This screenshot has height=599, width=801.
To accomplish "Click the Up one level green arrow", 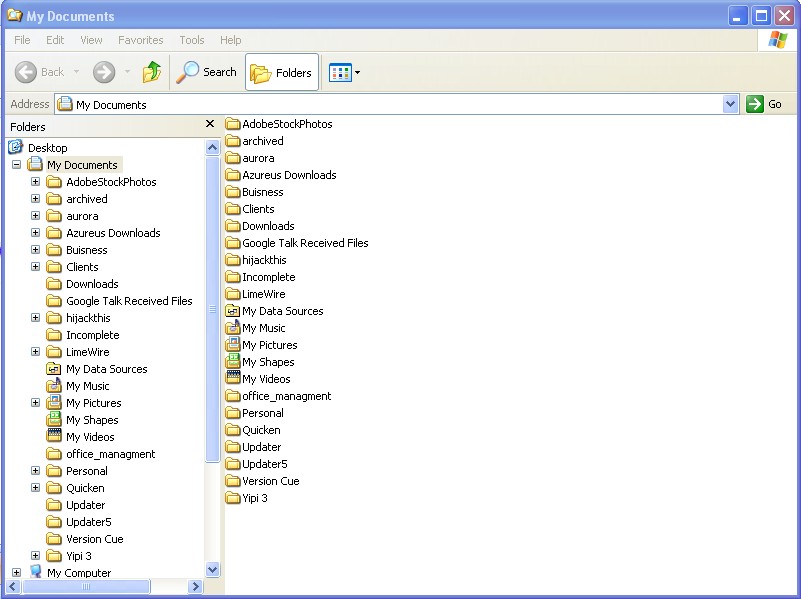I will tap(152, 71).
